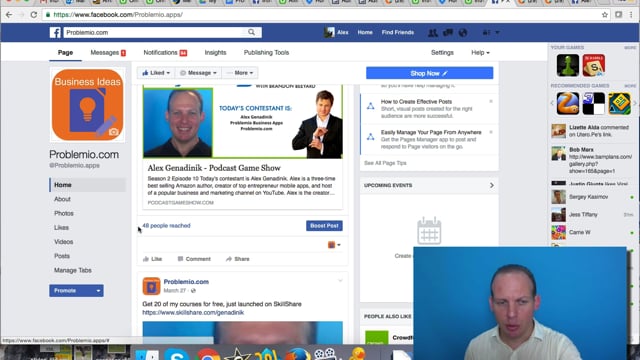Screen dimensions: 640x360
Task: Open the black-and-white tiles recommended game
Action: 593,104
